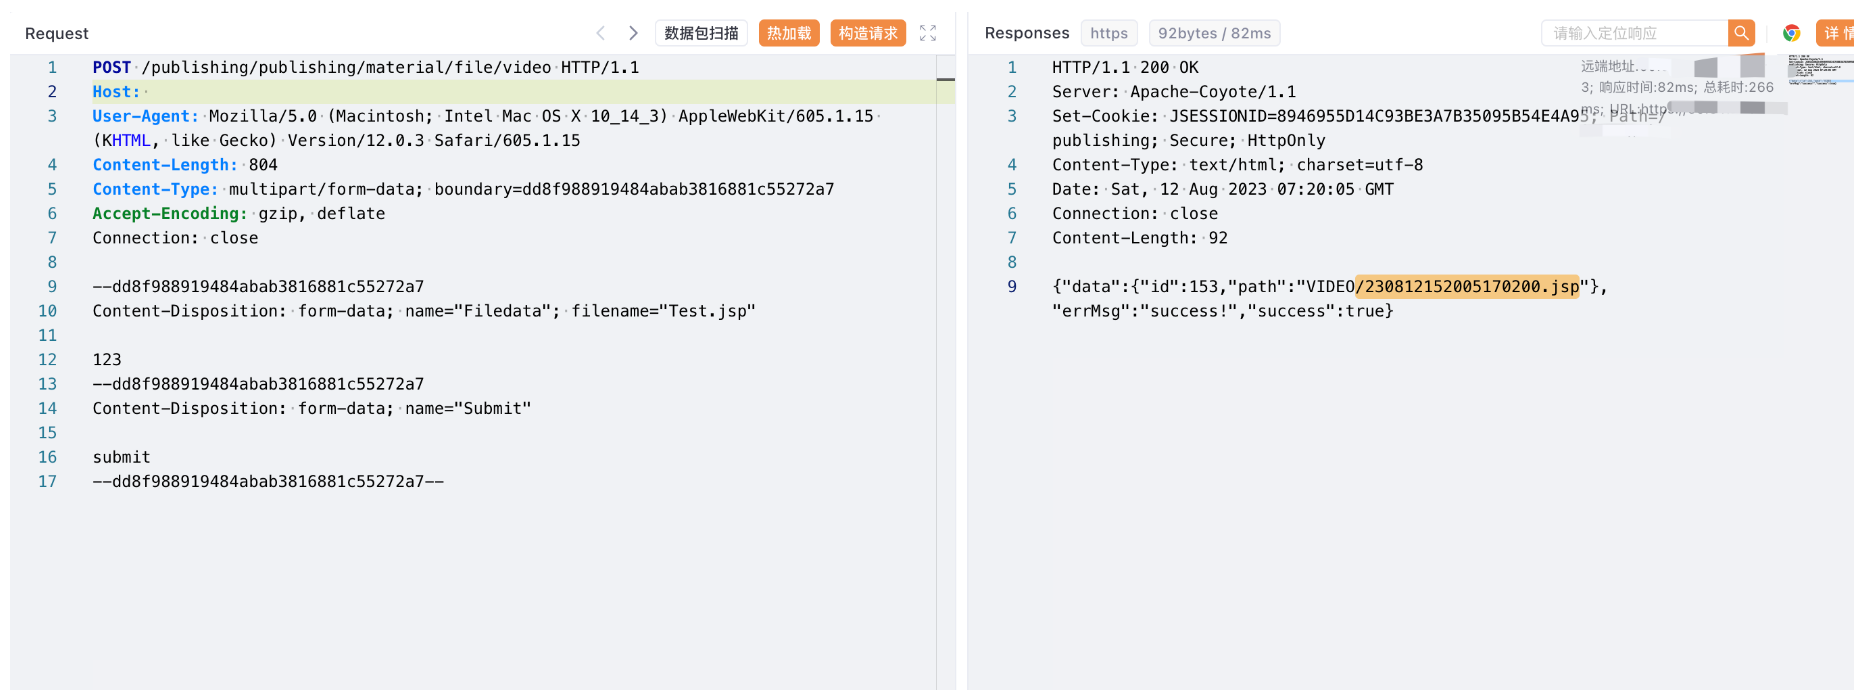
Task: Focus the 请输入定位响应 search field
Action: pos(1634,33)
